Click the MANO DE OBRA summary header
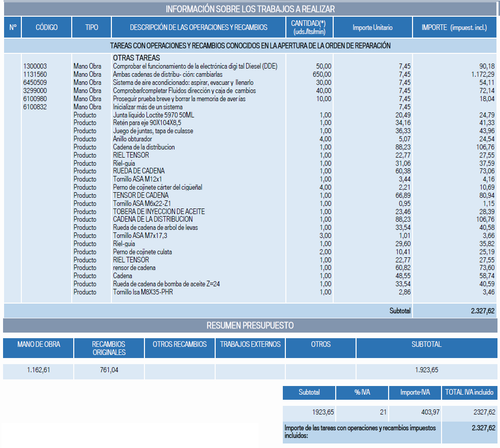 [38, 348]
